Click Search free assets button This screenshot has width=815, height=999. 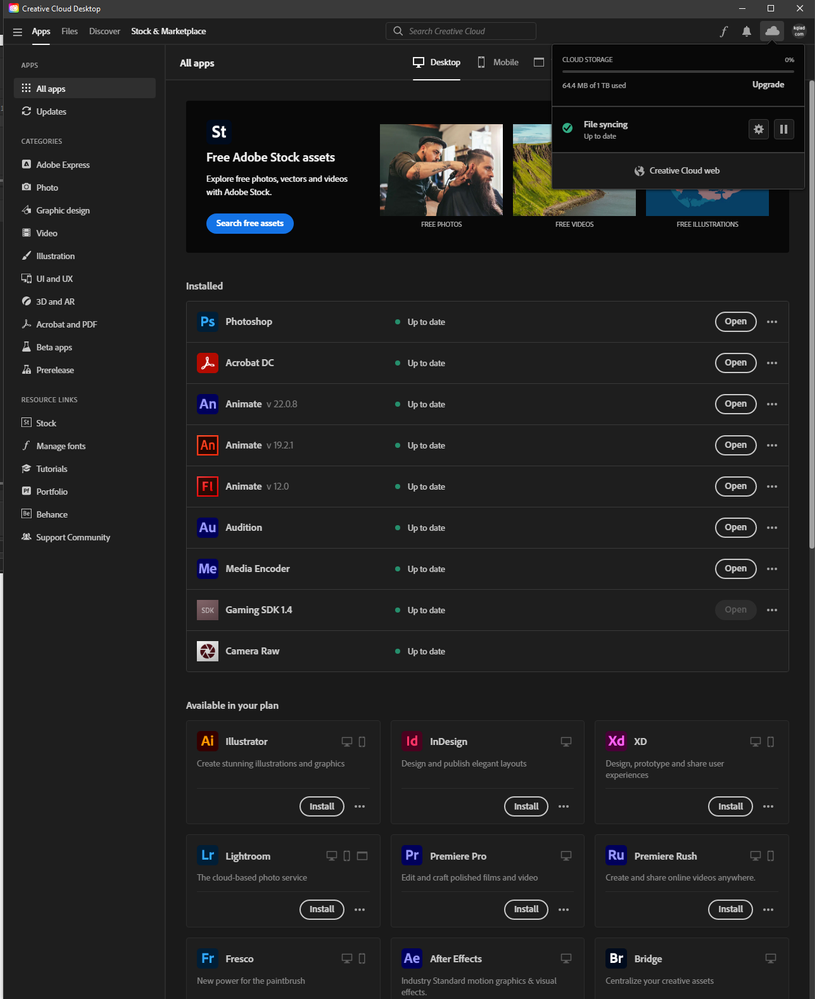[x=250, y=223]
